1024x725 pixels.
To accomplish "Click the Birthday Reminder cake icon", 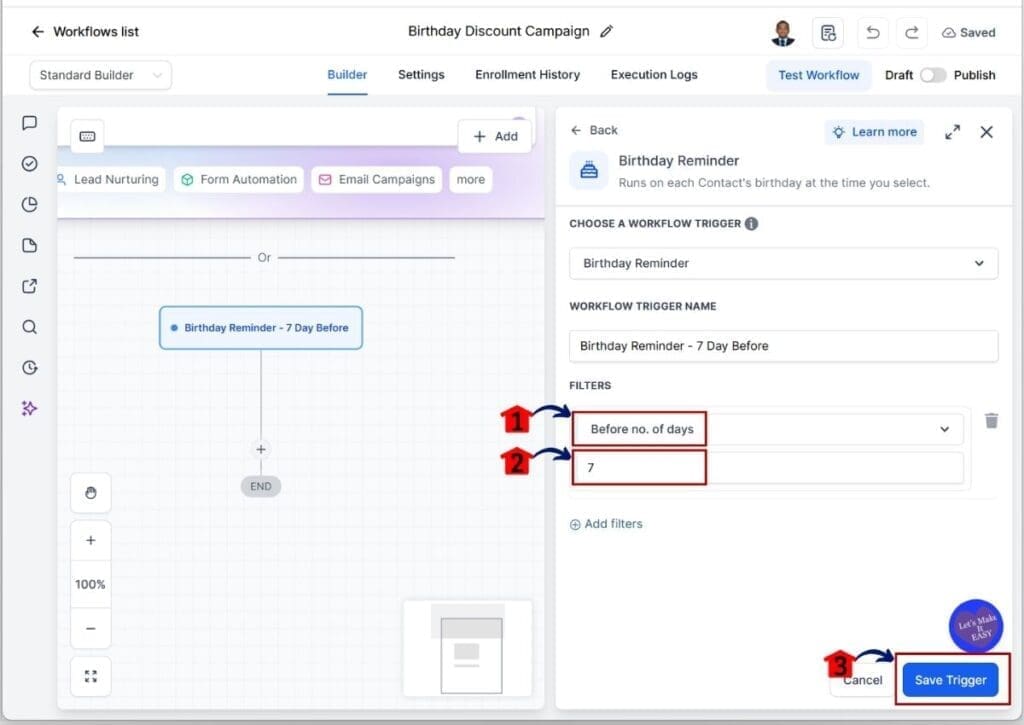I will click(x=589, y=170).
